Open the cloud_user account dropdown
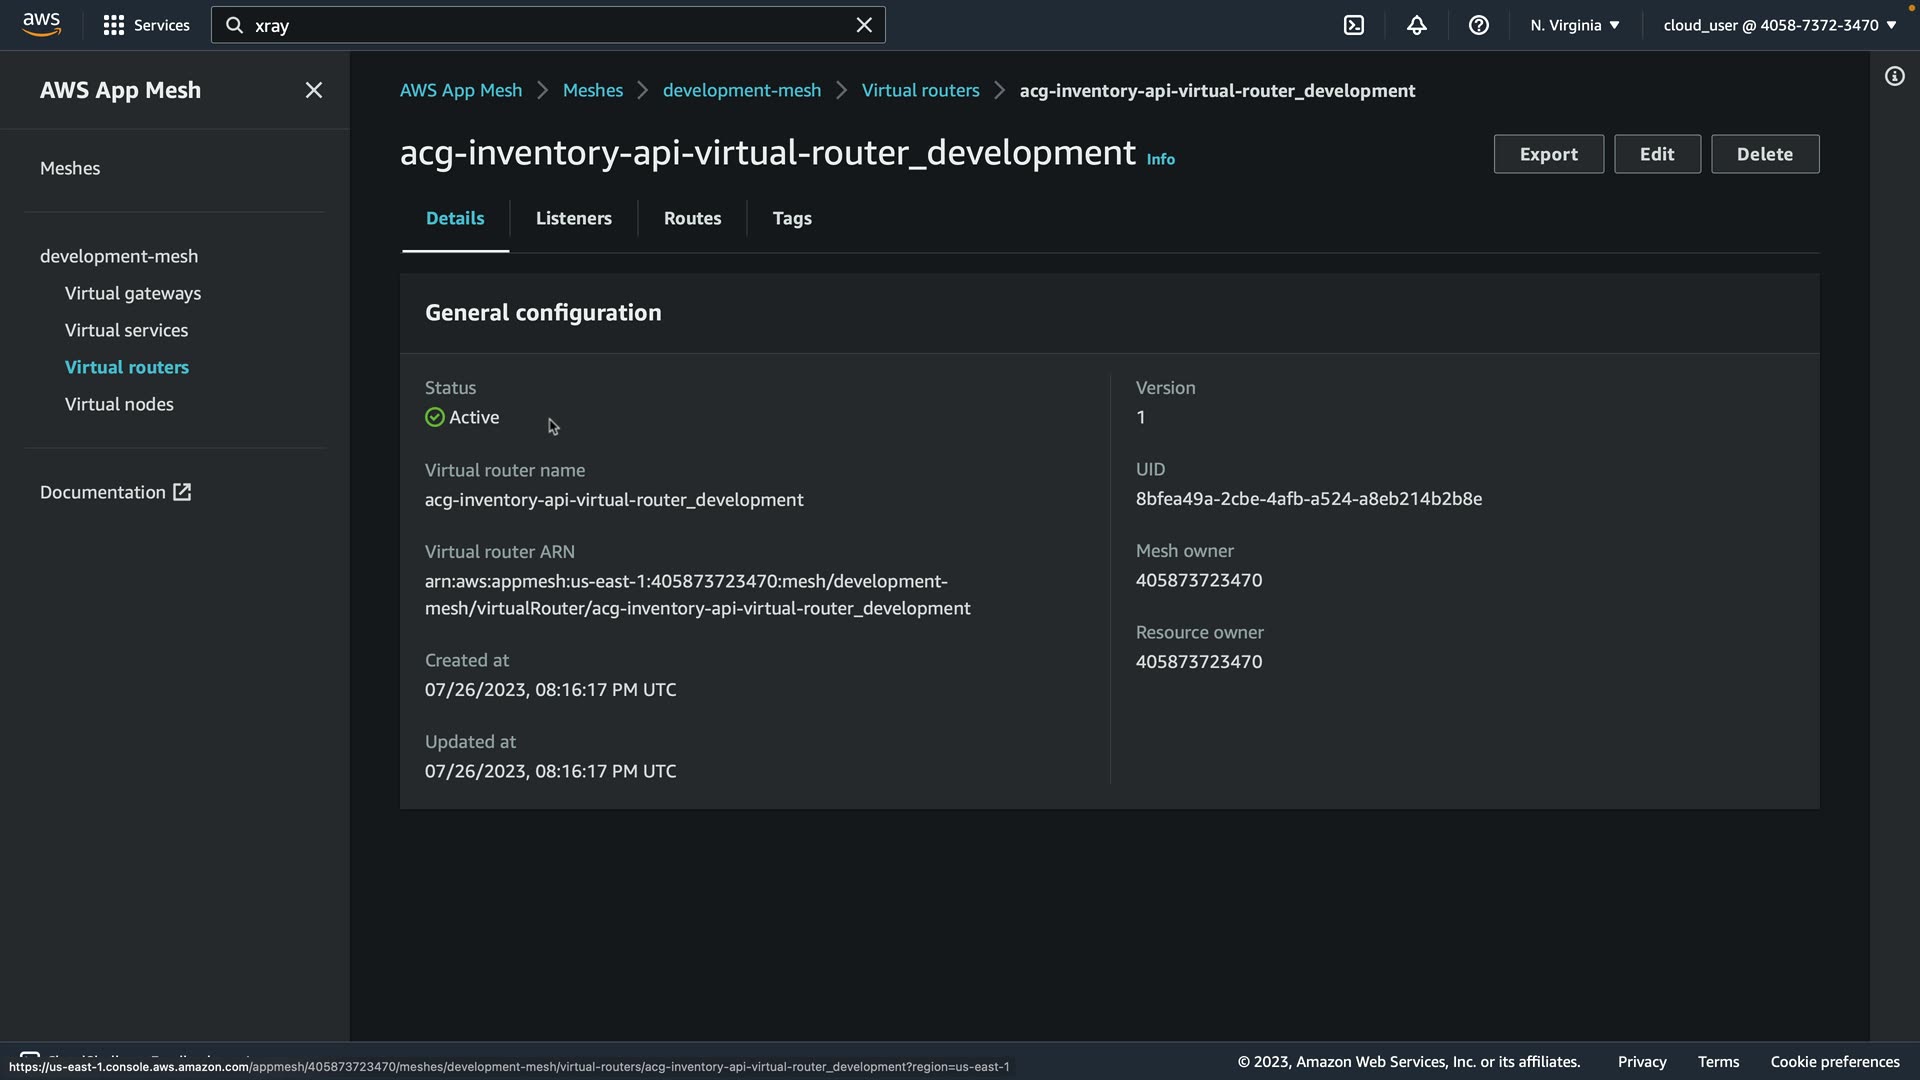 [1779, 25]
